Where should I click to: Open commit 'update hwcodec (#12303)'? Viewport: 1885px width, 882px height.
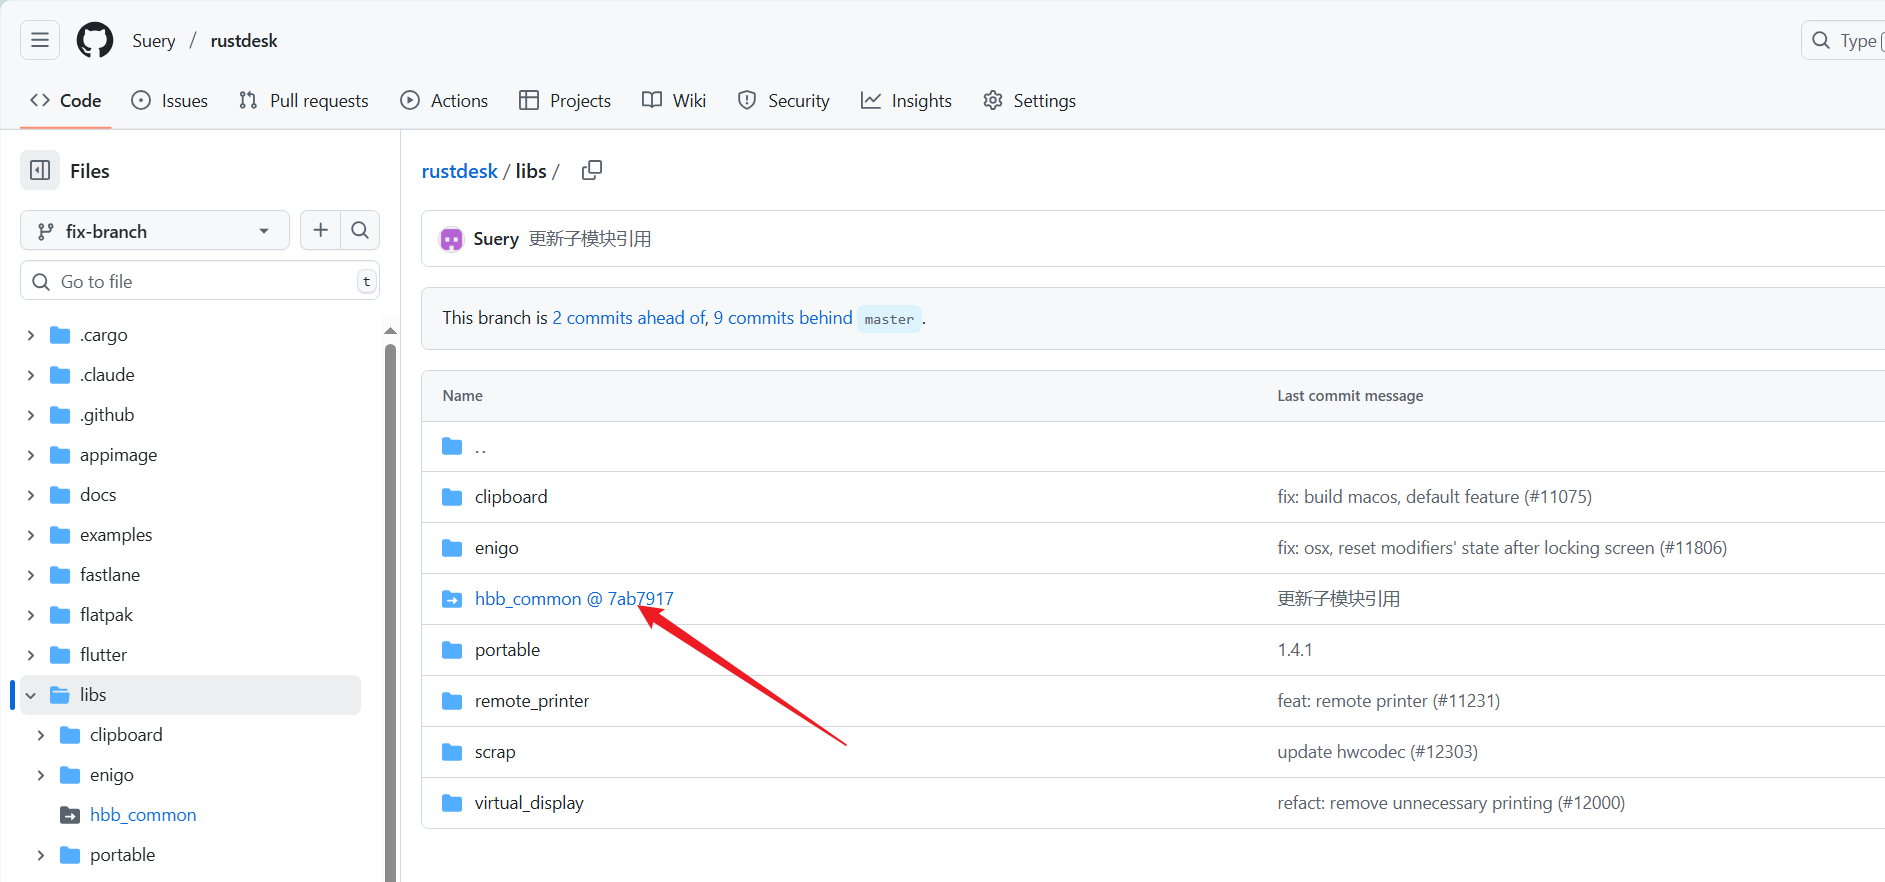tap(1377, 752)
